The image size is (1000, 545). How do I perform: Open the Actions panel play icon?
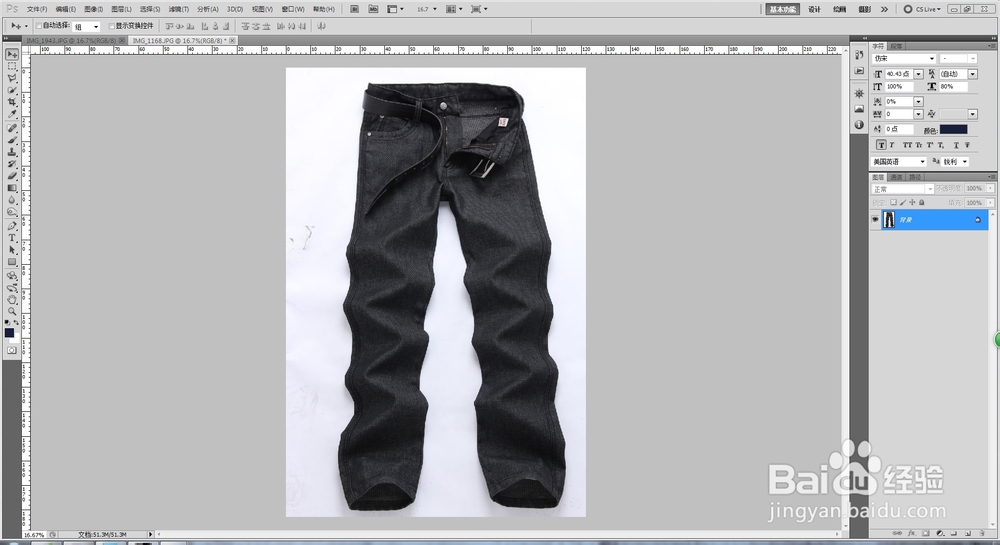pos(859,71)
